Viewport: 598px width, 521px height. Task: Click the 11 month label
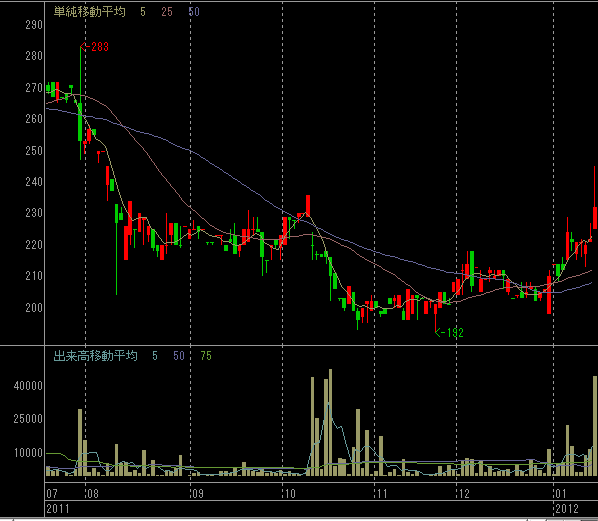click(382, 494)
